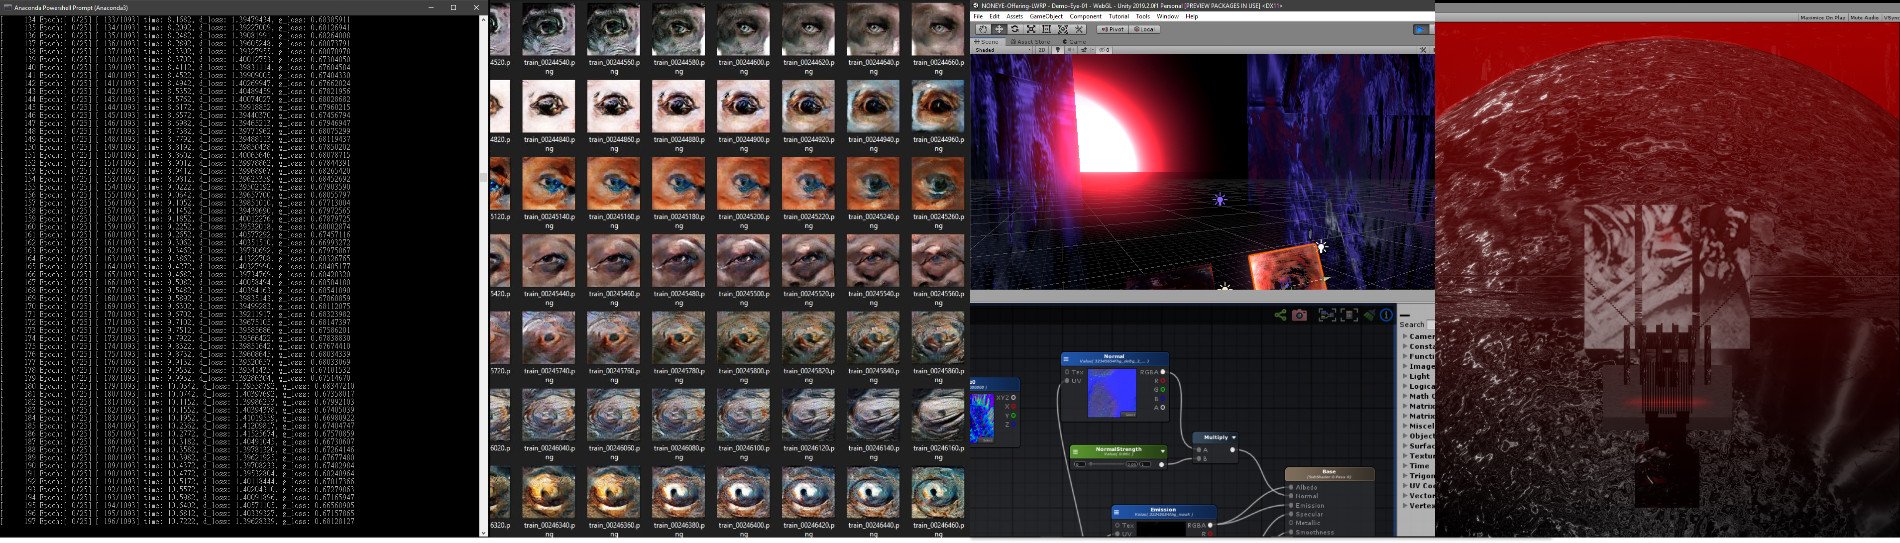Screen dimensions: 1900x543
Task: Select the Hand tool in Unity toolbar
Action: (x=983, y=29)
